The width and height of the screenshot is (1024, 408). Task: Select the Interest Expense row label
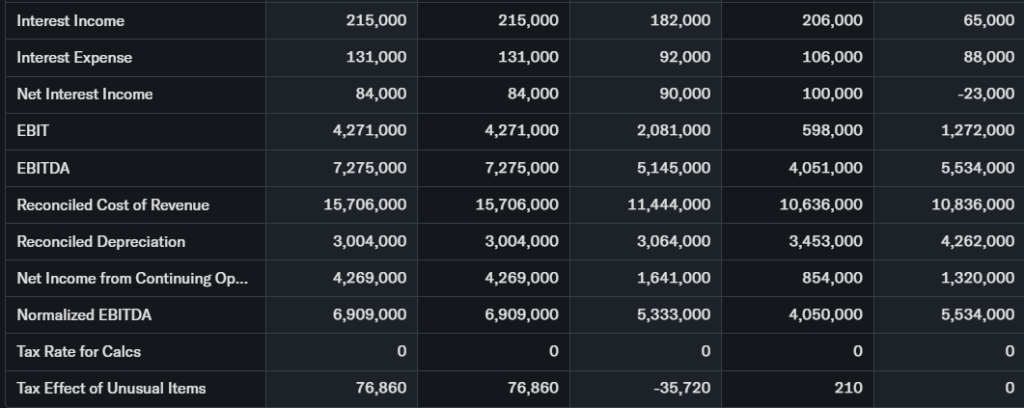pos(74,58)
